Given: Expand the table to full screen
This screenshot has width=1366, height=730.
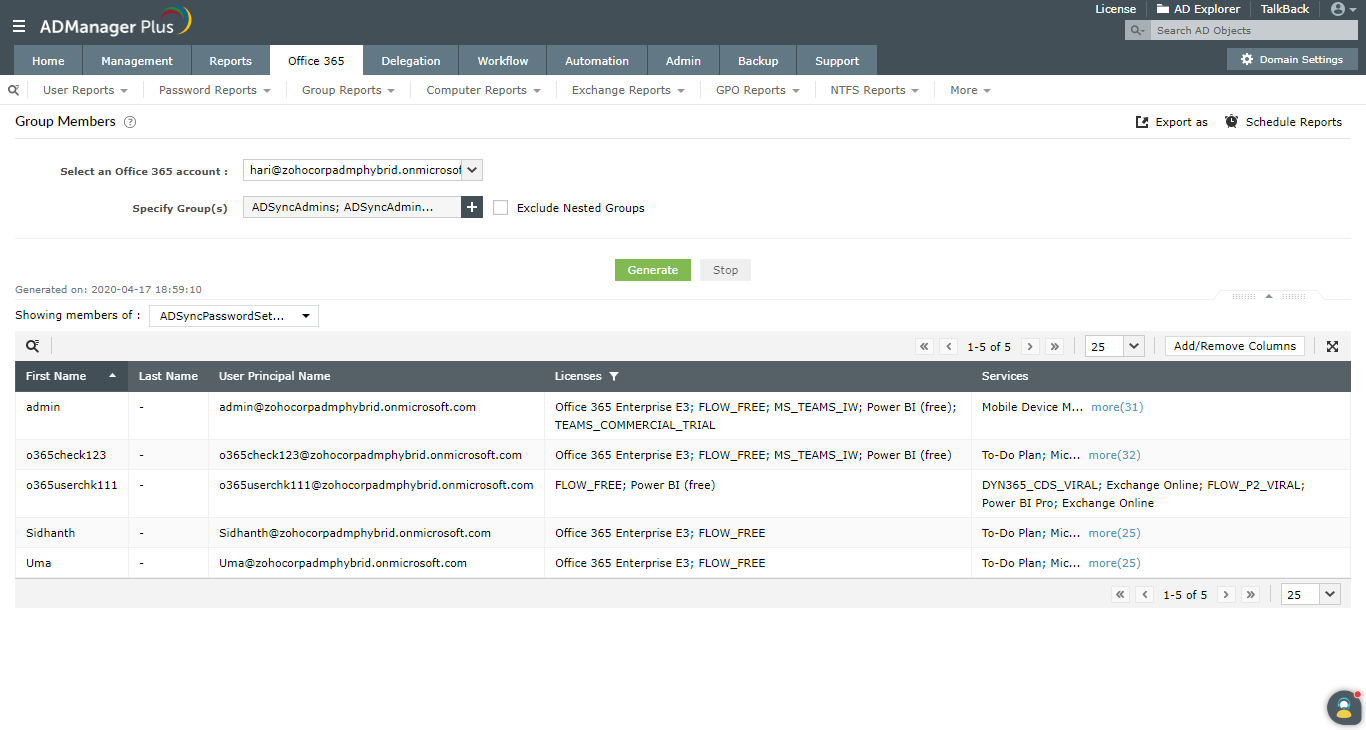Looking at the screenshot, I should (x=1332, y=346).
